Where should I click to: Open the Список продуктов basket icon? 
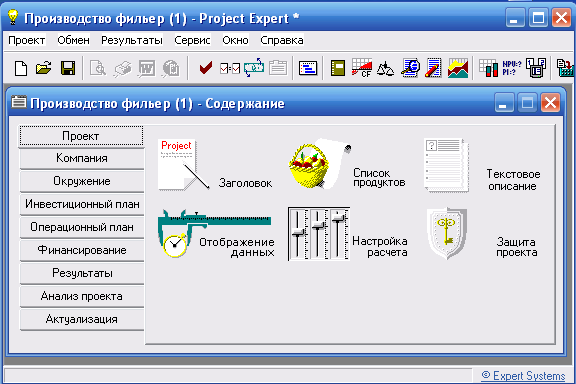pyautogui.click(x=320, y=164)
